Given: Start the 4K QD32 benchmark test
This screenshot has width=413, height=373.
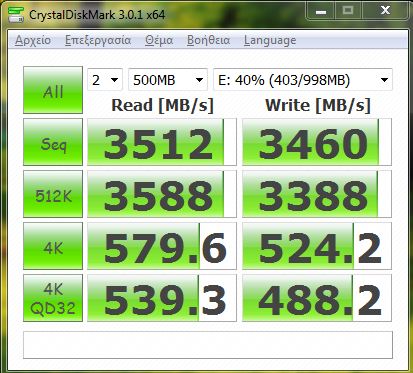Looking at the screenshot, I should pos(53,298).
